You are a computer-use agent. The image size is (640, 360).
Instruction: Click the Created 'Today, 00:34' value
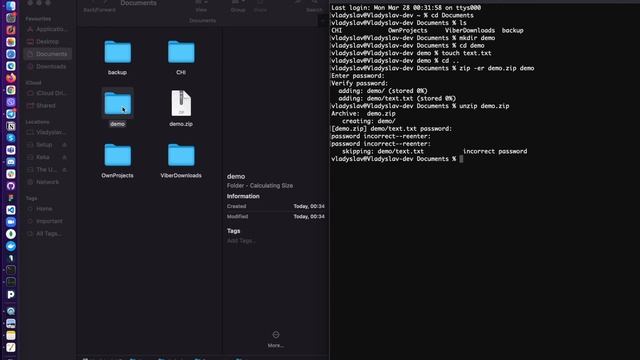pos(309,206)
